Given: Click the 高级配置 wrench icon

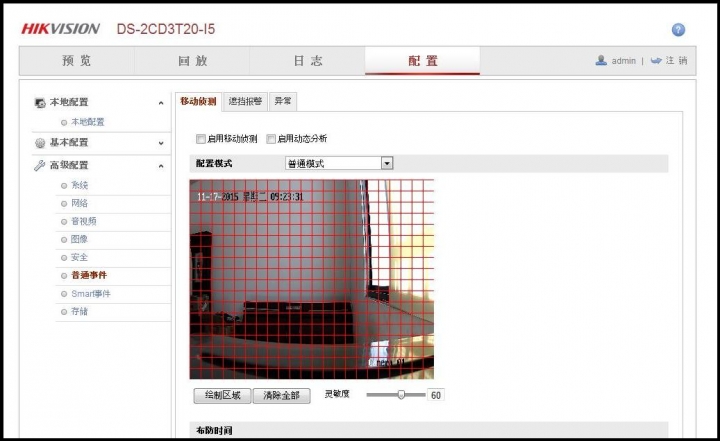Looking at the screenshot, I should coord(39,165).
